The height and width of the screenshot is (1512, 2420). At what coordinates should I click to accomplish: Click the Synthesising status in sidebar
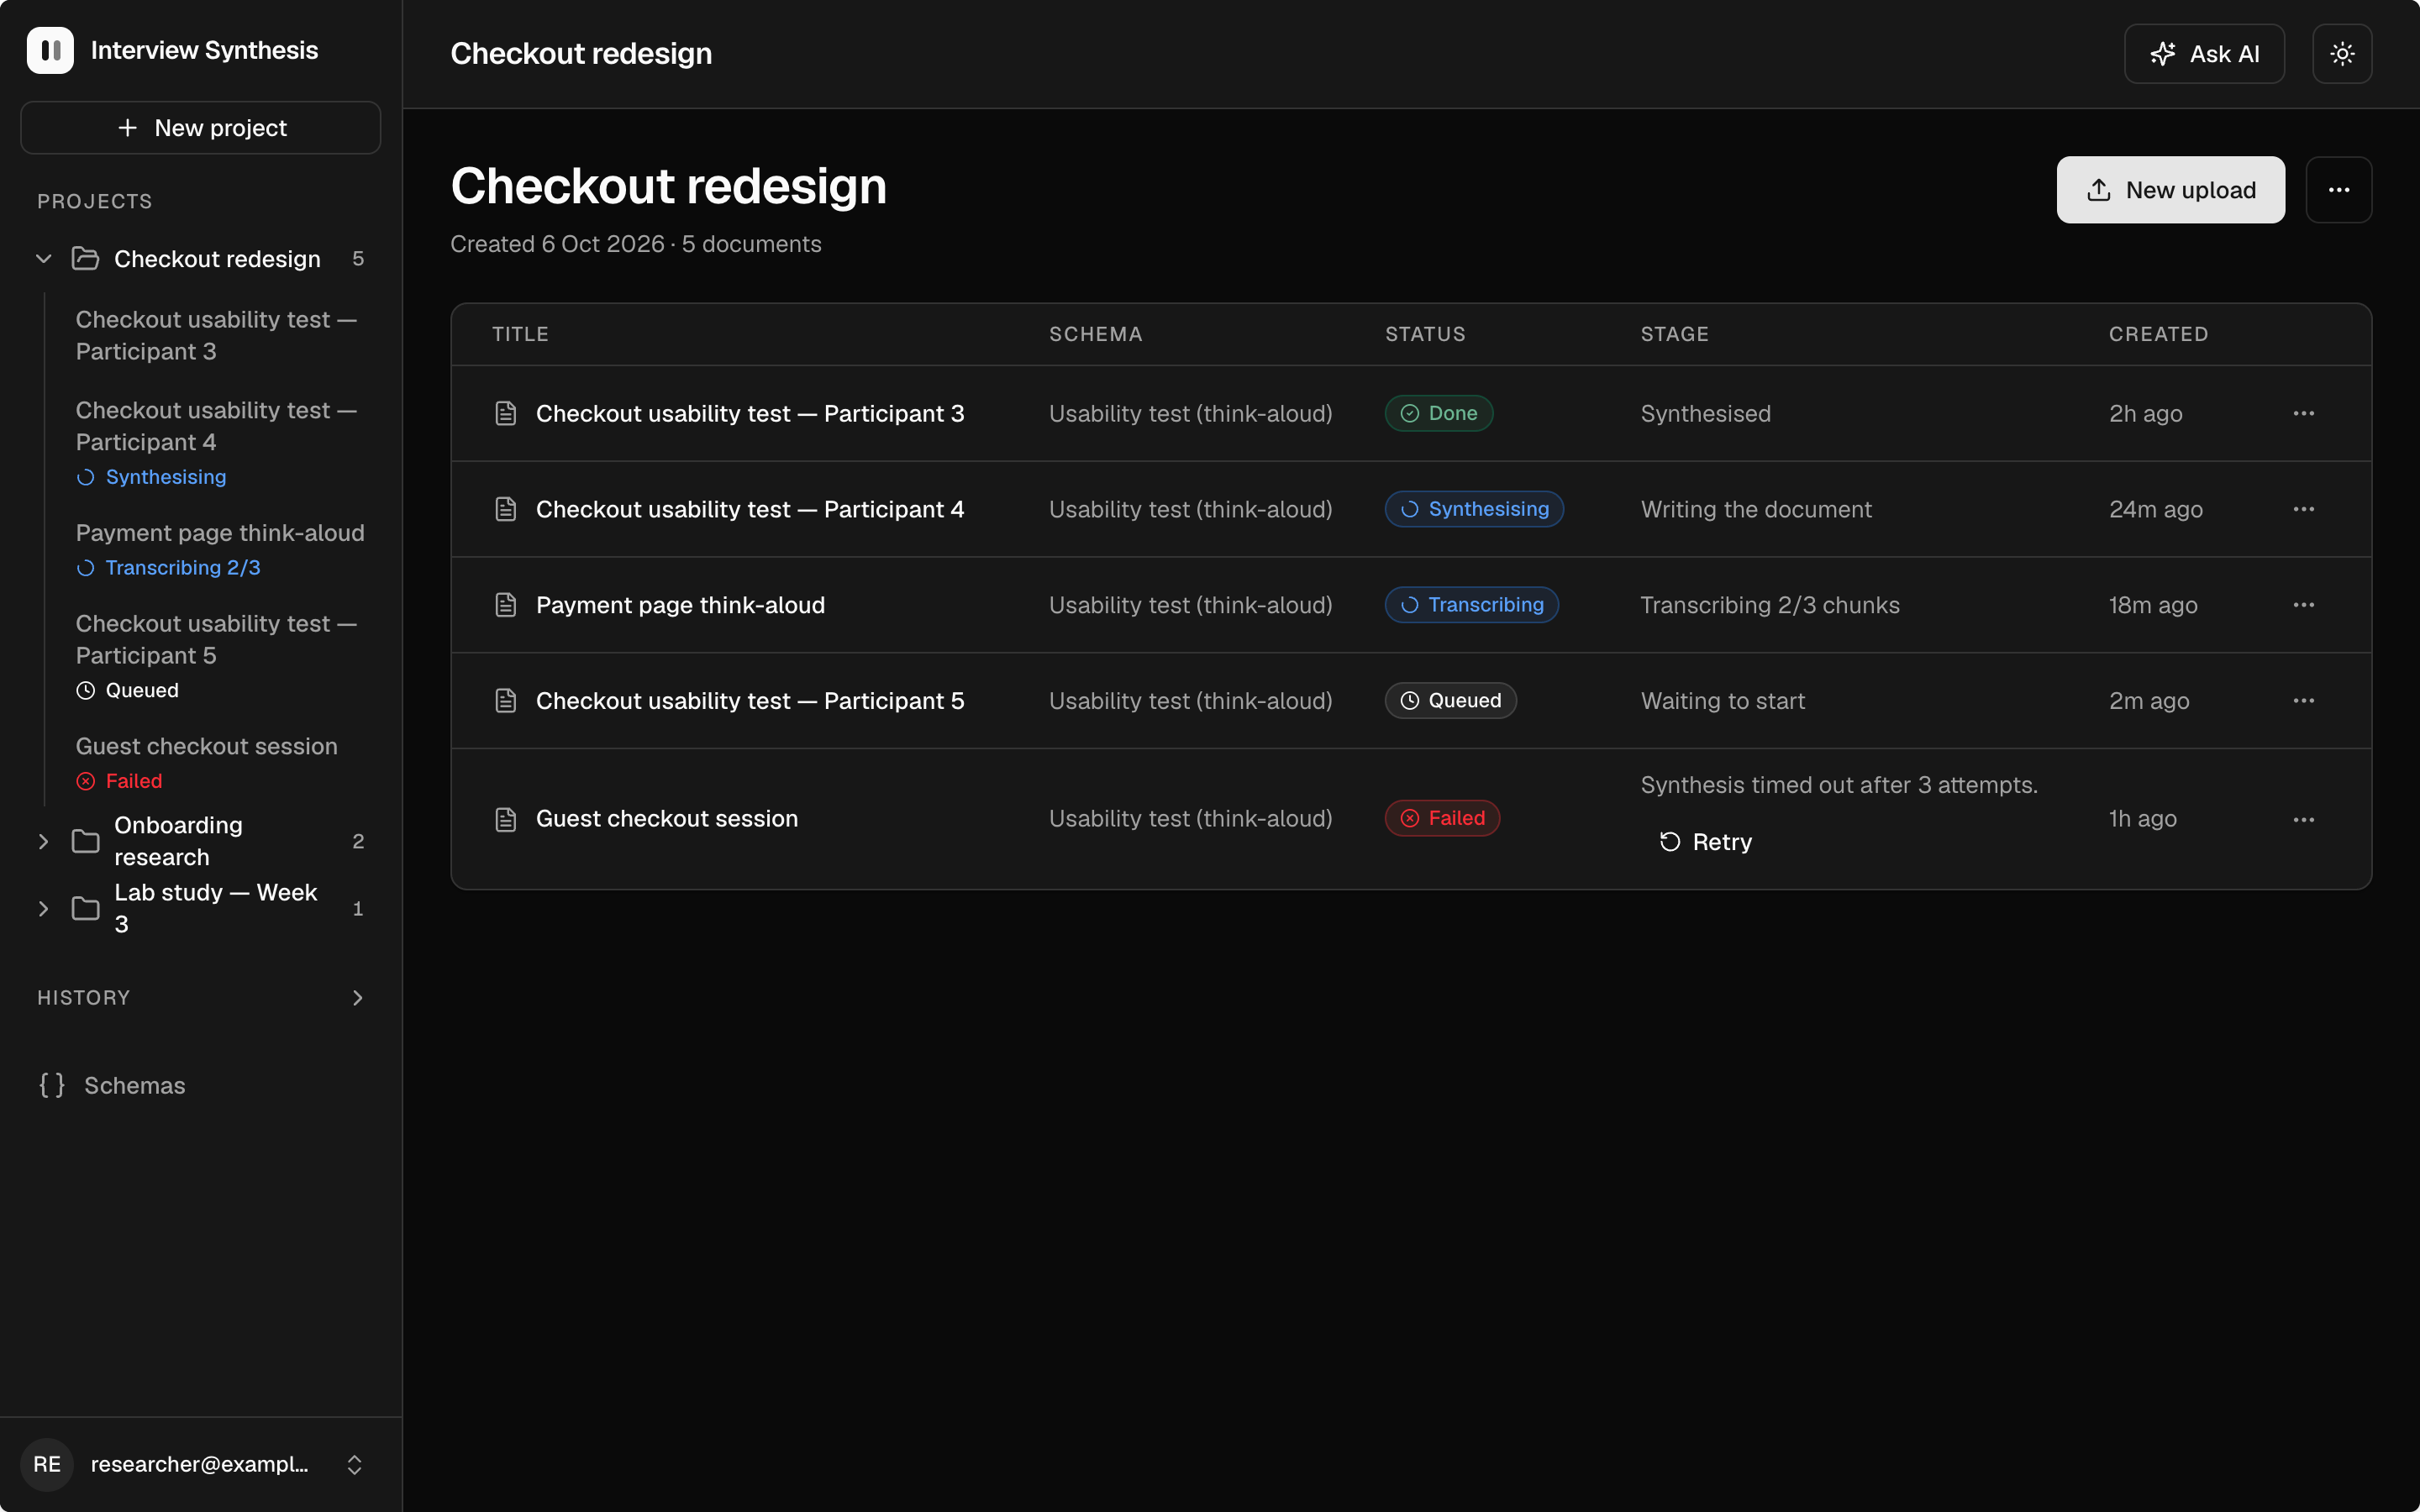[x=152, y=477]
